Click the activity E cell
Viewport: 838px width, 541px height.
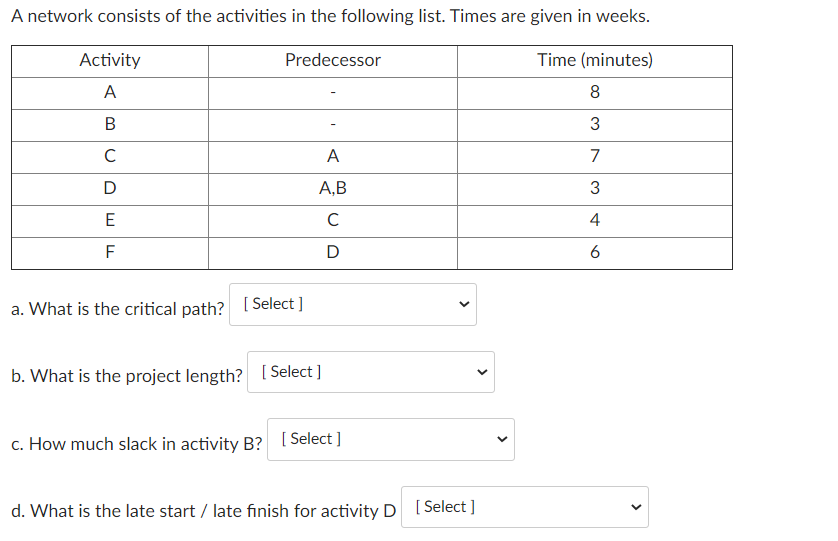(110, 220)
